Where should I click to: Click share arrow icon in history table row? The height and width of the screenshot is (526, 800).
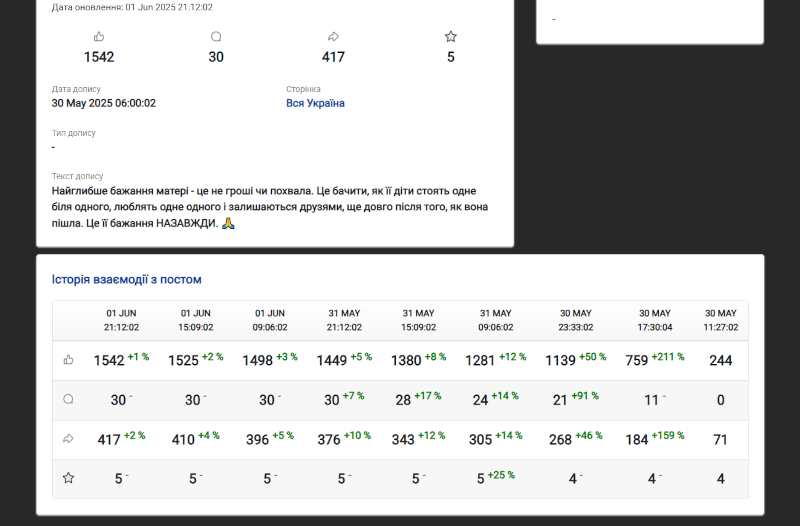(x=69, y=438)
